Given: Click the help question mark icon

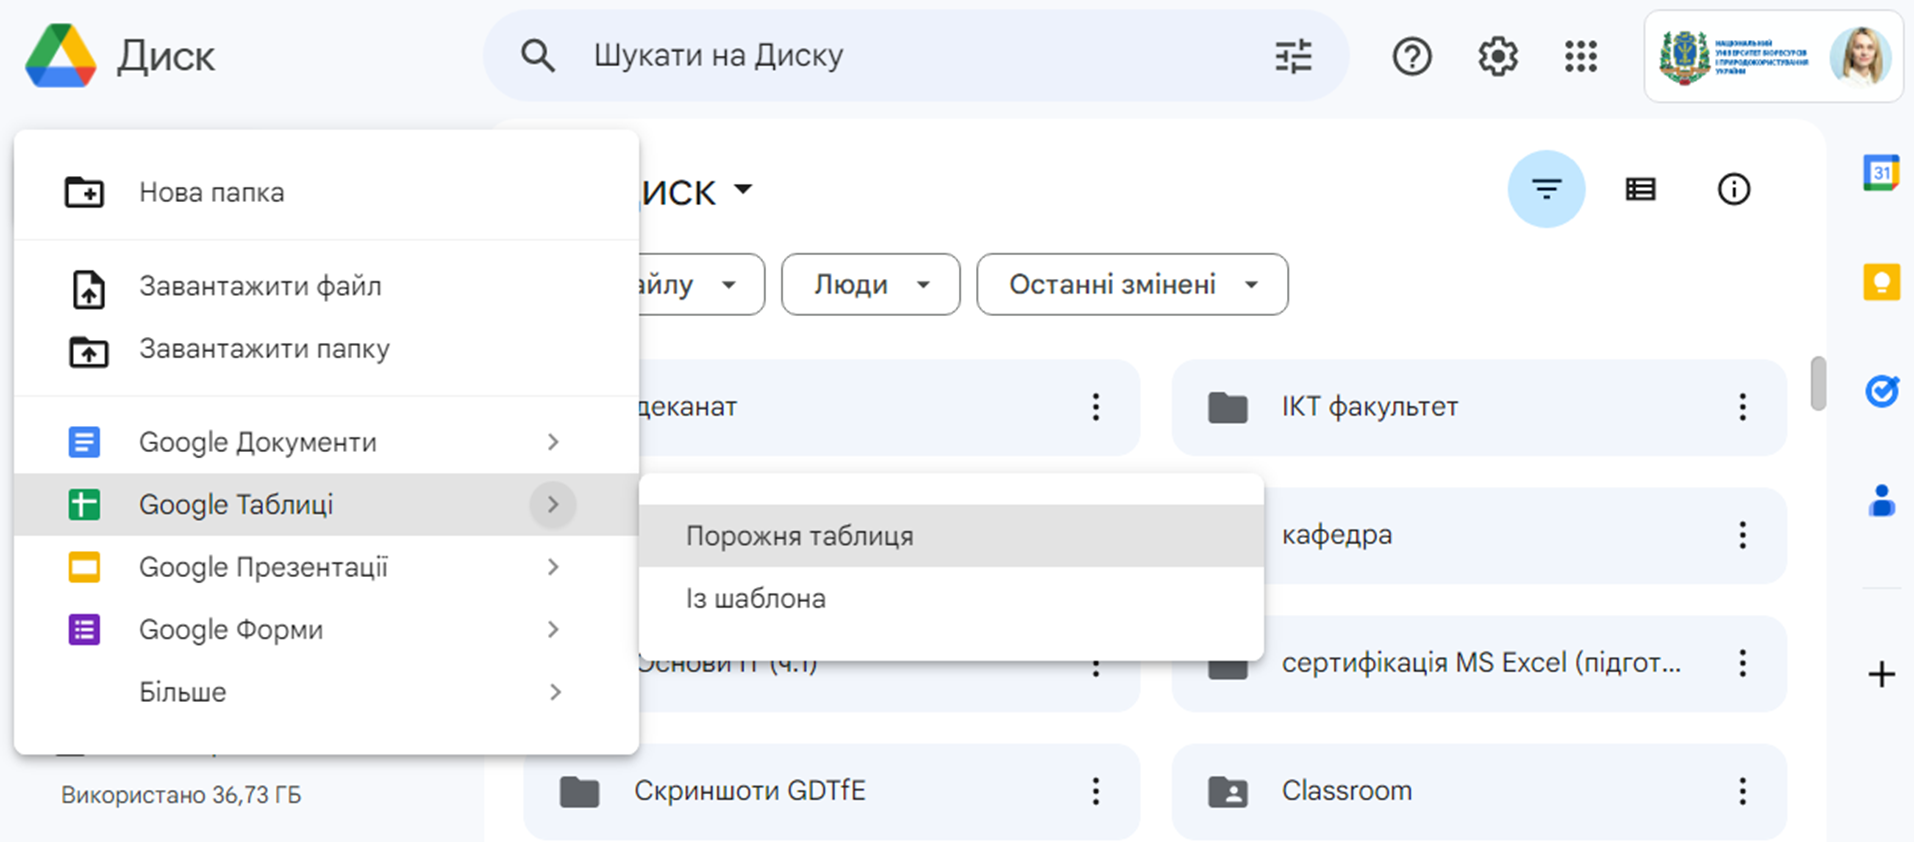Looking at the screenshot, I should pyautogui.click(x=1412, y=57).
